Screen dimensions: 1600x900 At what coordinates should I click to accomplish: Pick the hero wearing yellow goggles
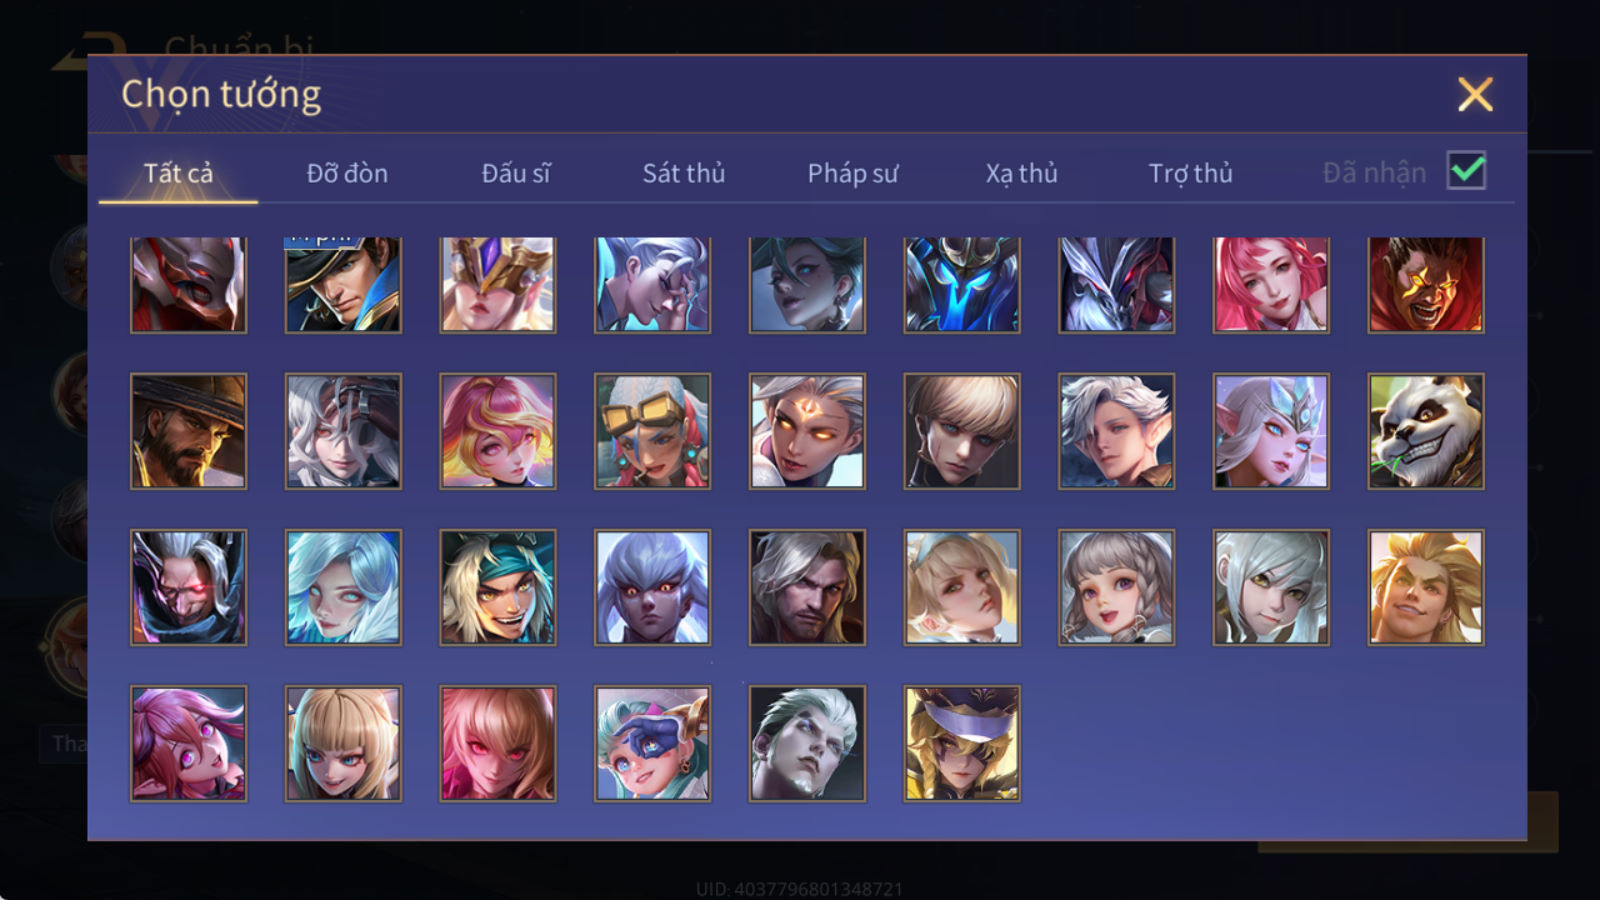[x=652, y=431]
